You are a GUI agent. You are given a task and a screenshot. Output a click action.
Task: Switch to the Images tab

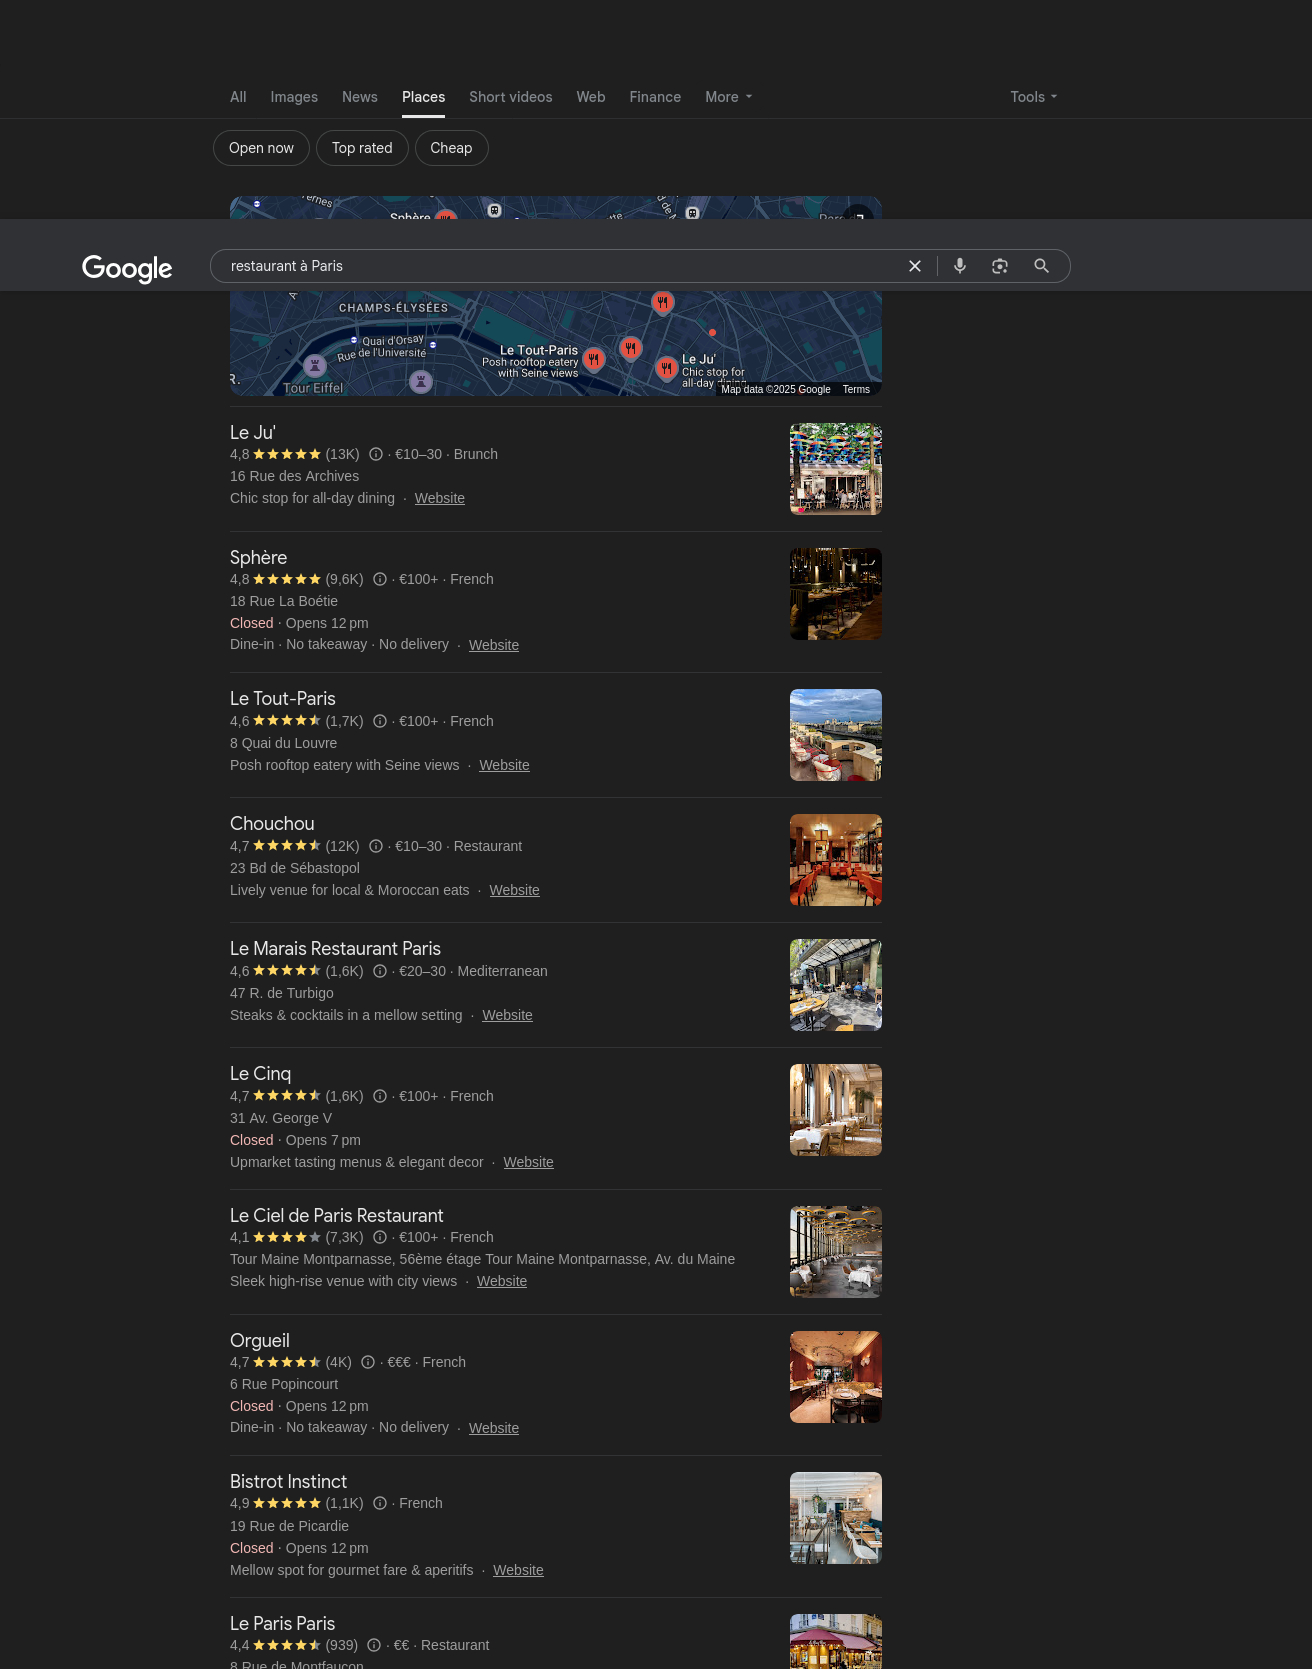294,97
